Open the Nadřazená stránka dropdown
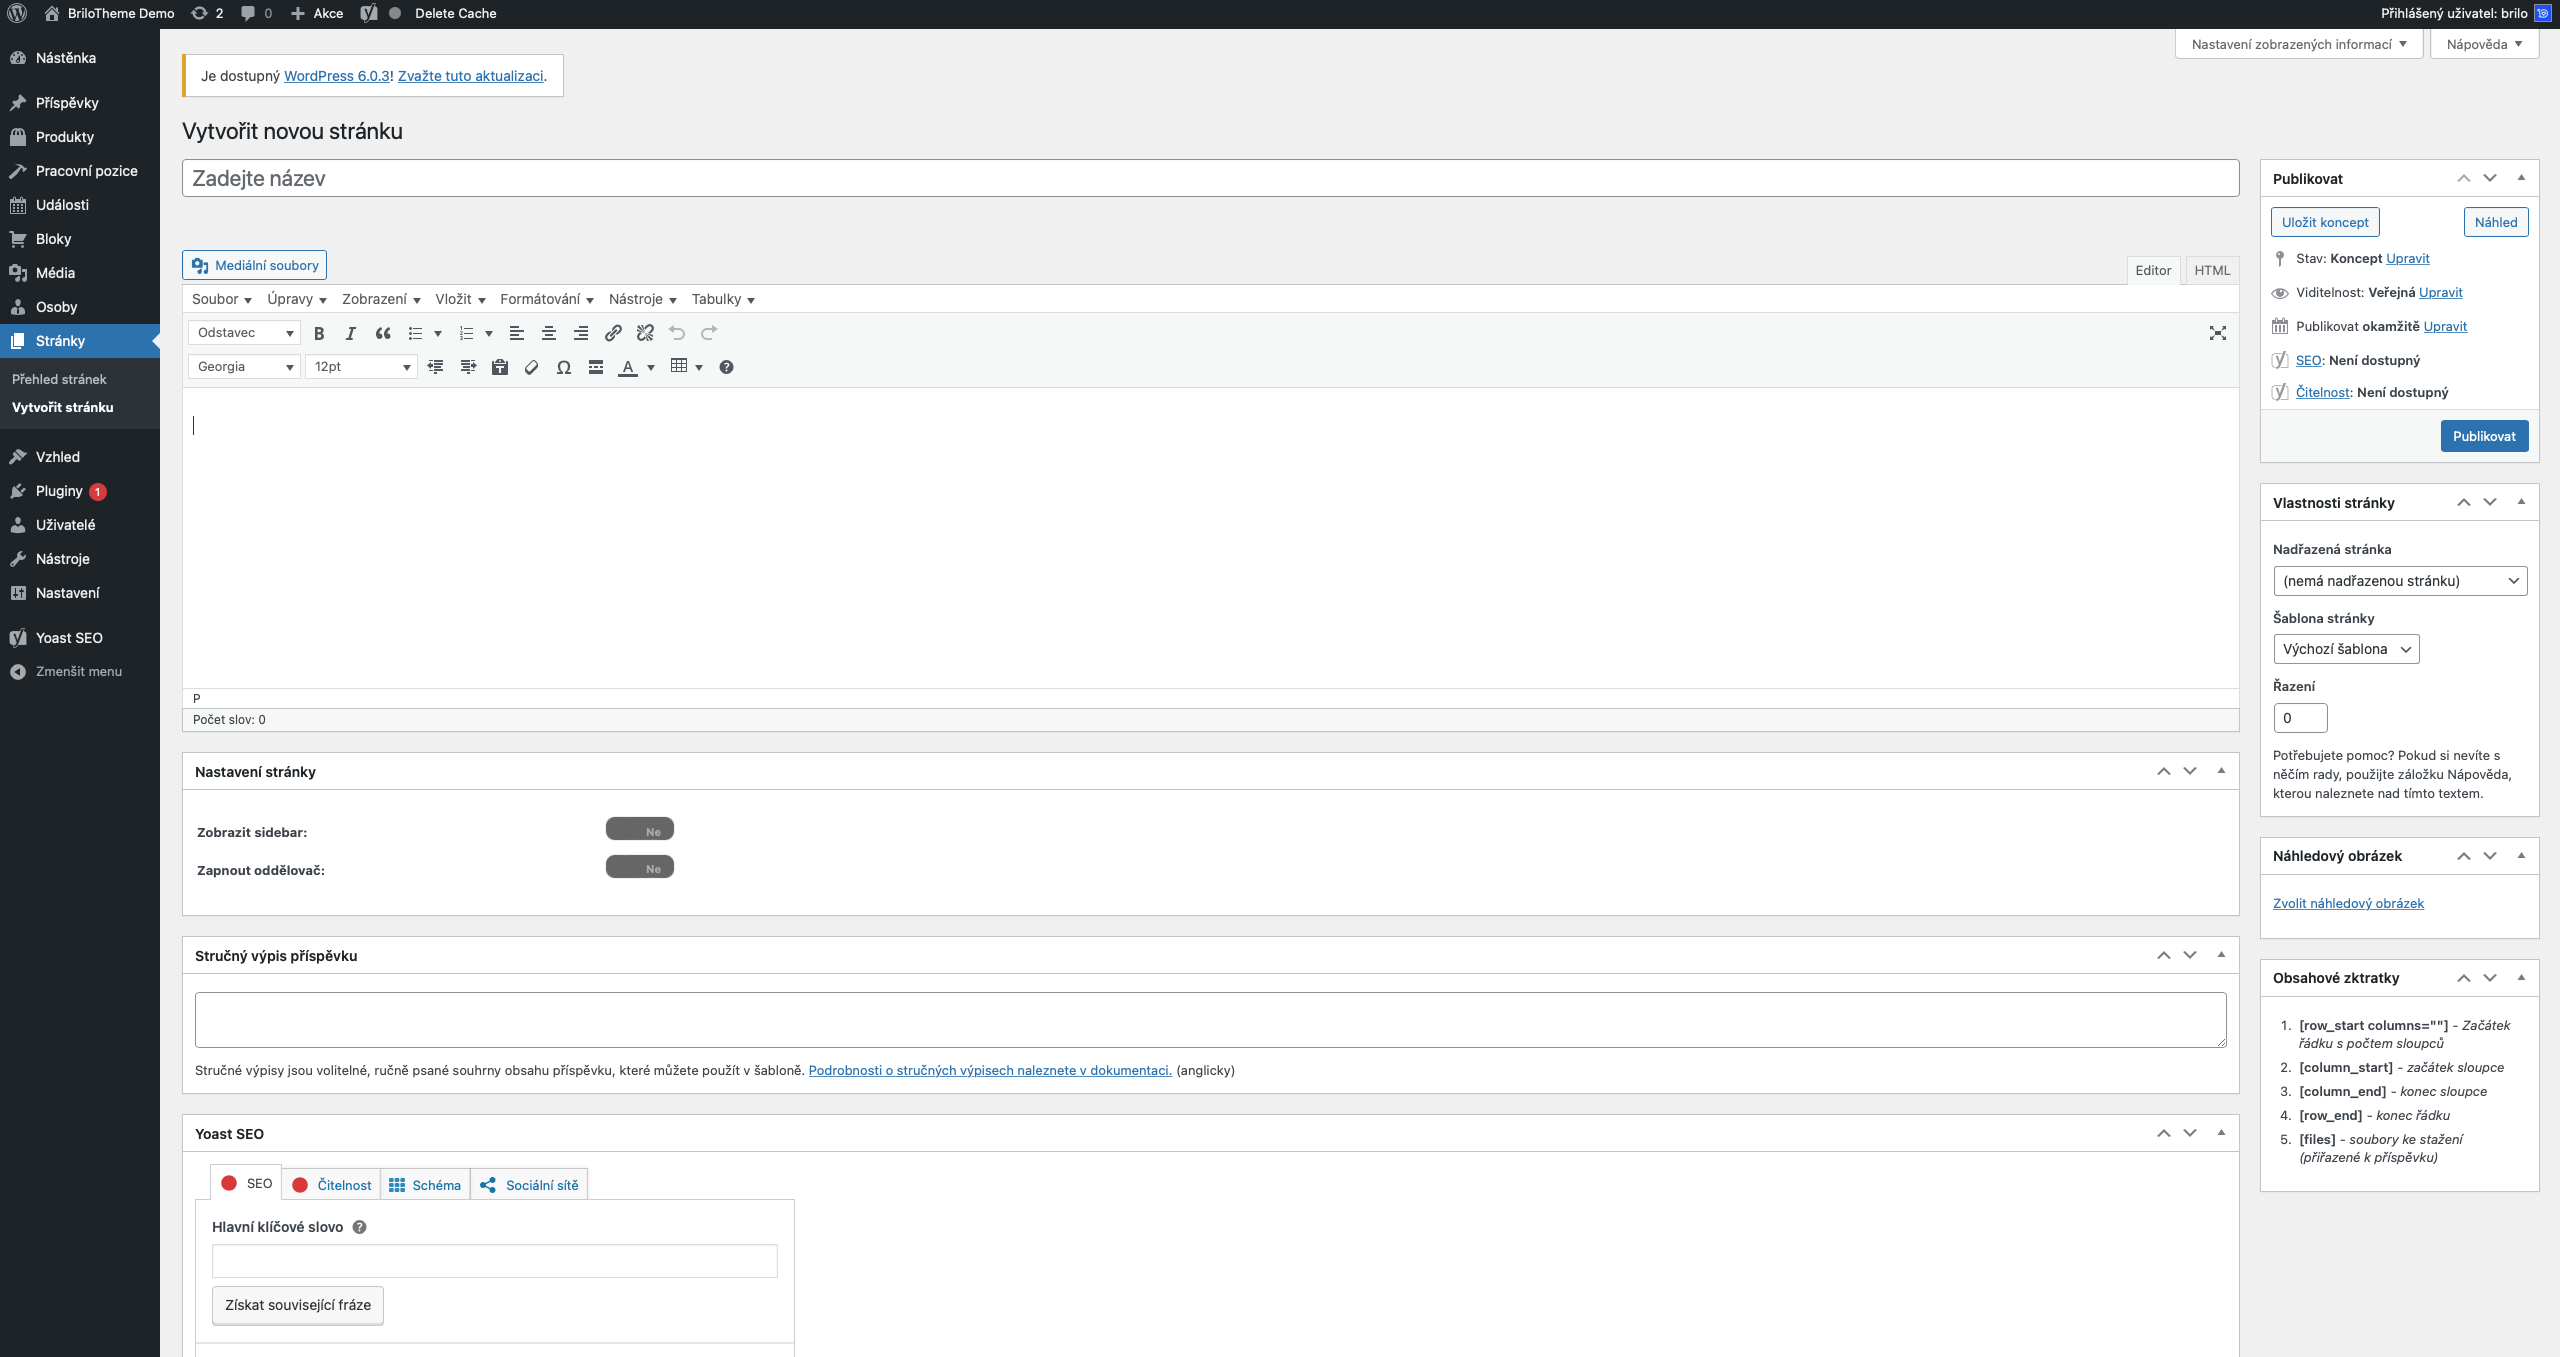This screenshot has height=1357, width=2560. tap(2399, 581)
